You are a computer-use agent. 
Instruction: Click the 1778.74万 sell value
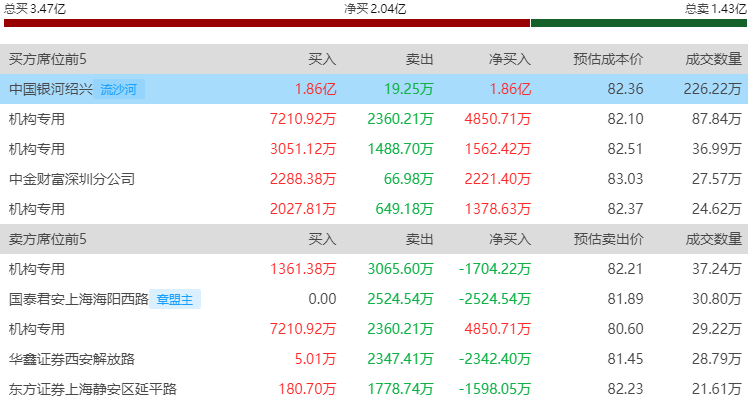[400, 389]
